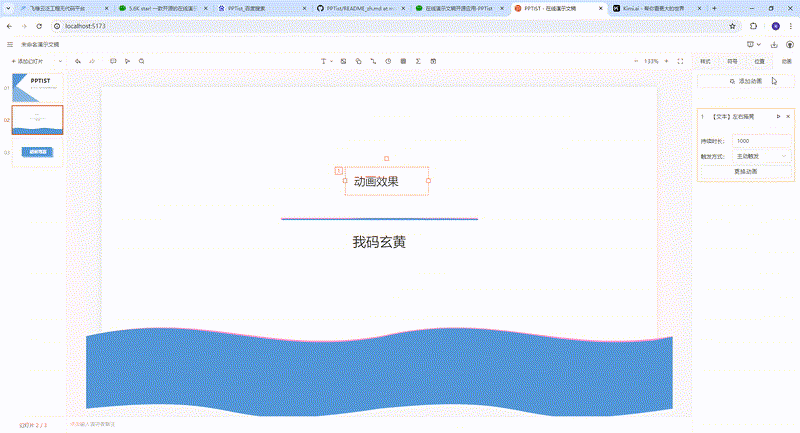Click the speaker notes input area
This screenshot has width=800, height=433.
click(378, 424)
